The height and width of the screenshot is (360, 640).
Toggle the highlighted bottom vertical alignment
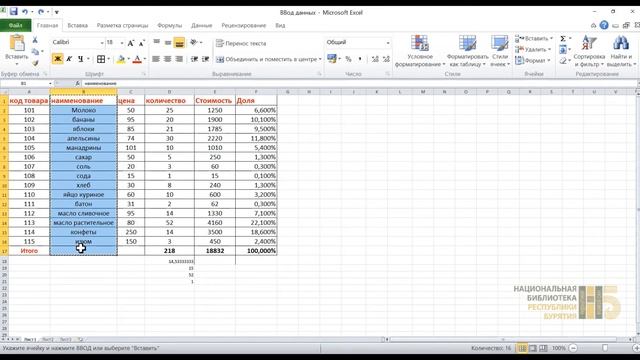(179, 42)
